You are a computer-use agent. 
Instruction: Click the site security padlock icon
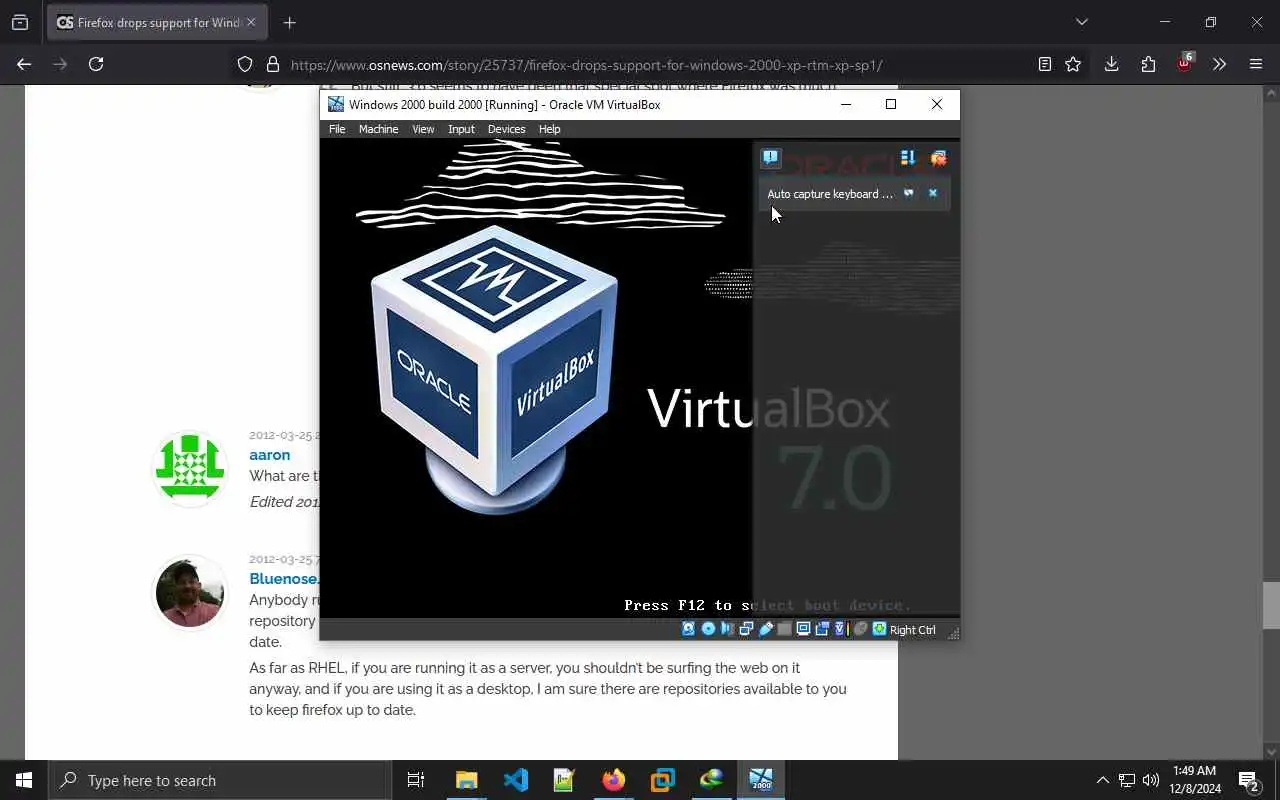pyautogui.click(x=272, y=64)
